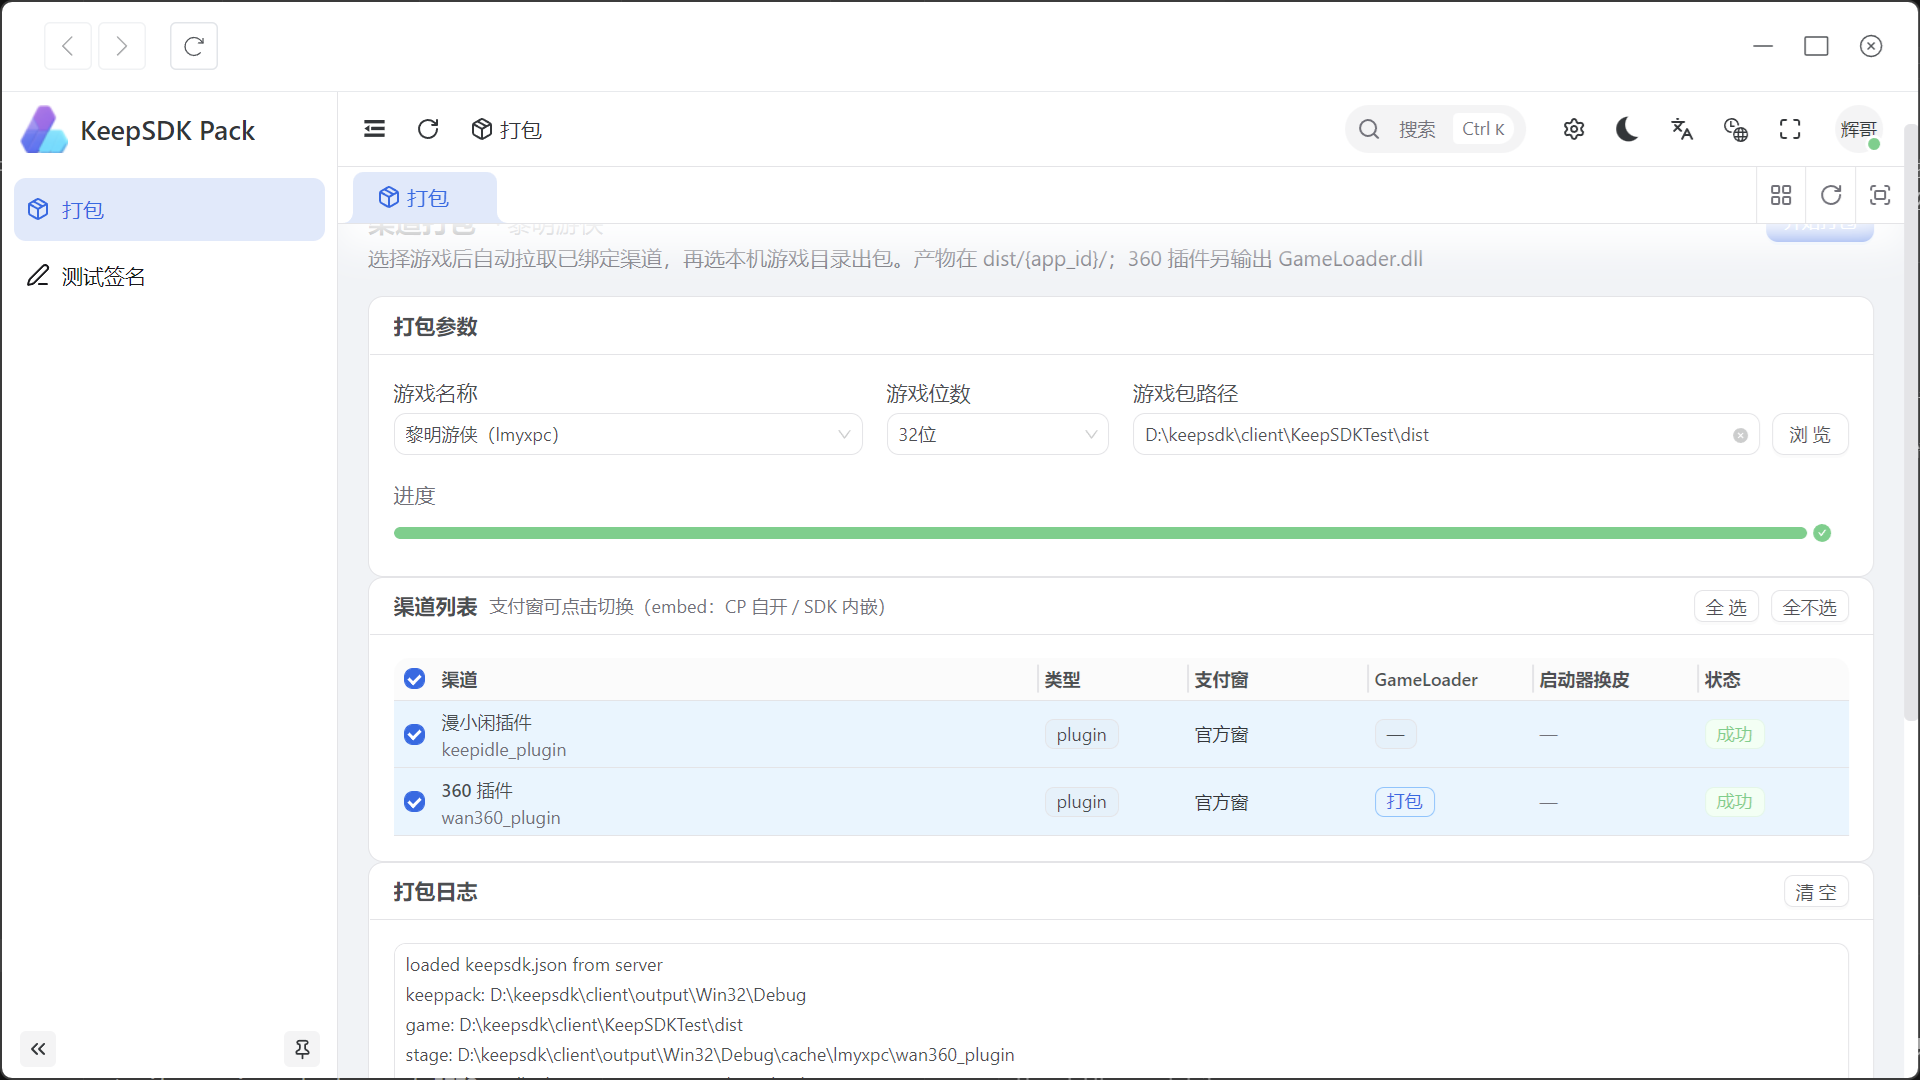Toggle the select-all 渠道 header checkbox
The width and height of the screenshot is (1920, 1080).
click(x=414, y=679)
